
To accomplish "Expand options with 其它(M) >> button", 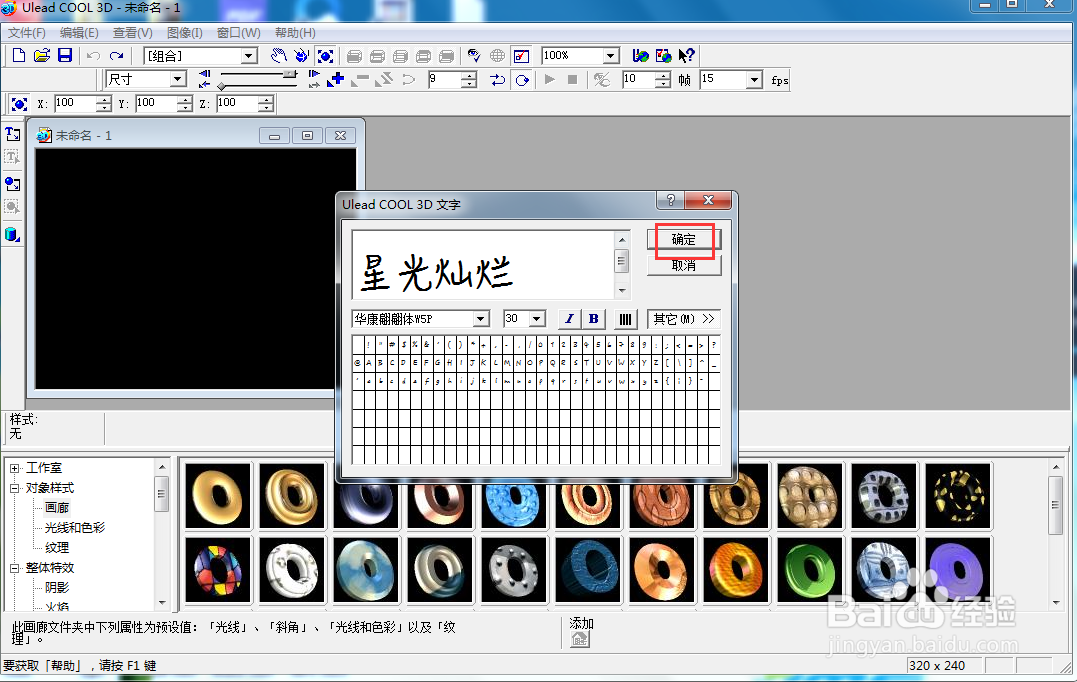I will pos(684,319).
